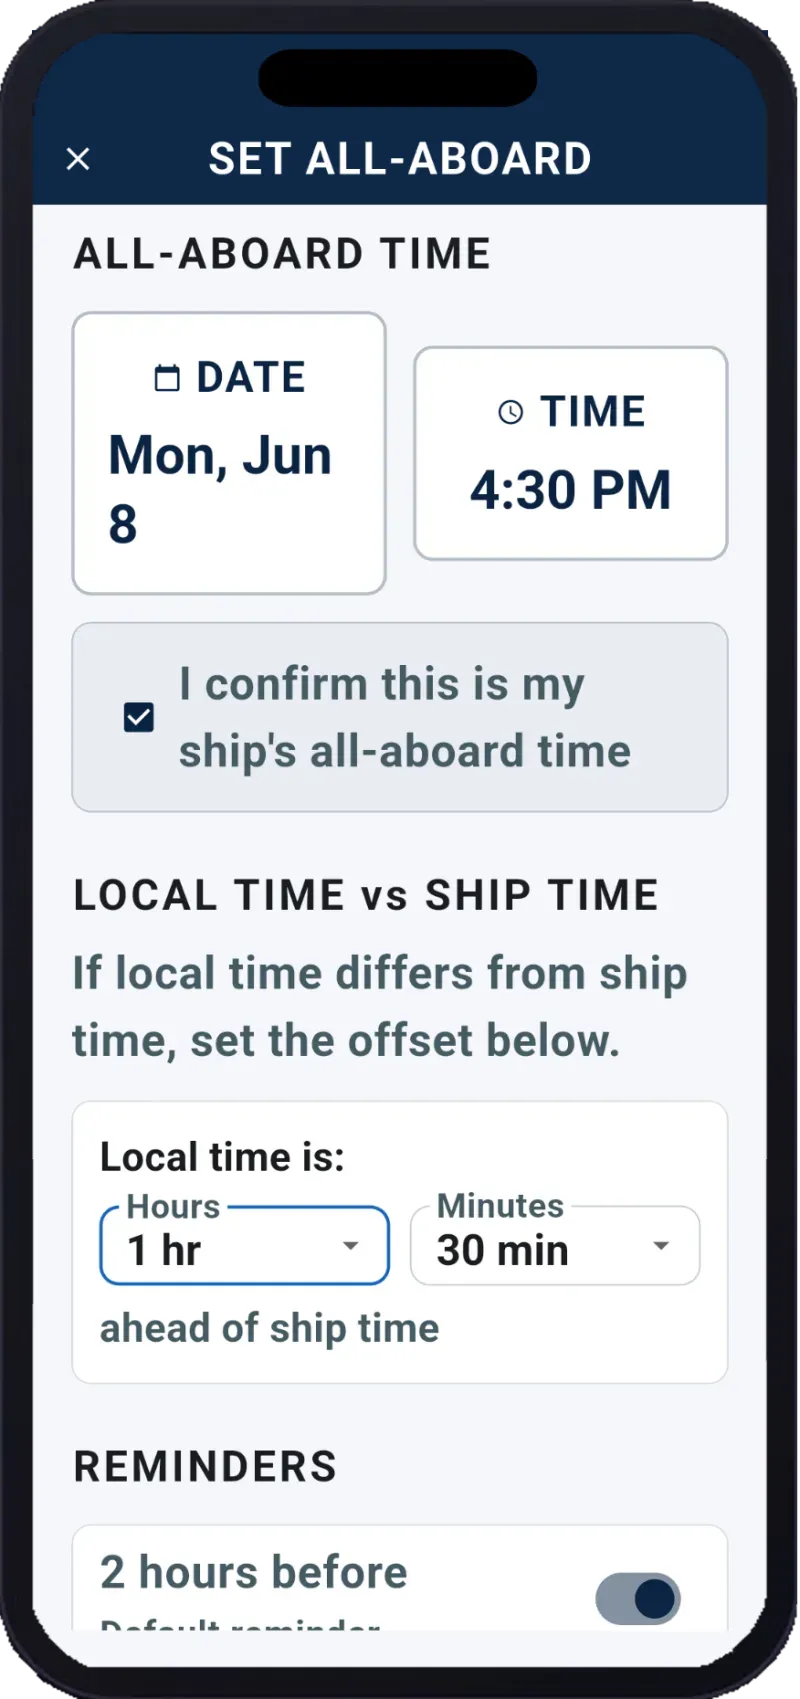Image resolution: width=800 pixels, height=1699 pixels.
Task: Click the calendar icon beside DATE
Action: 167,377
